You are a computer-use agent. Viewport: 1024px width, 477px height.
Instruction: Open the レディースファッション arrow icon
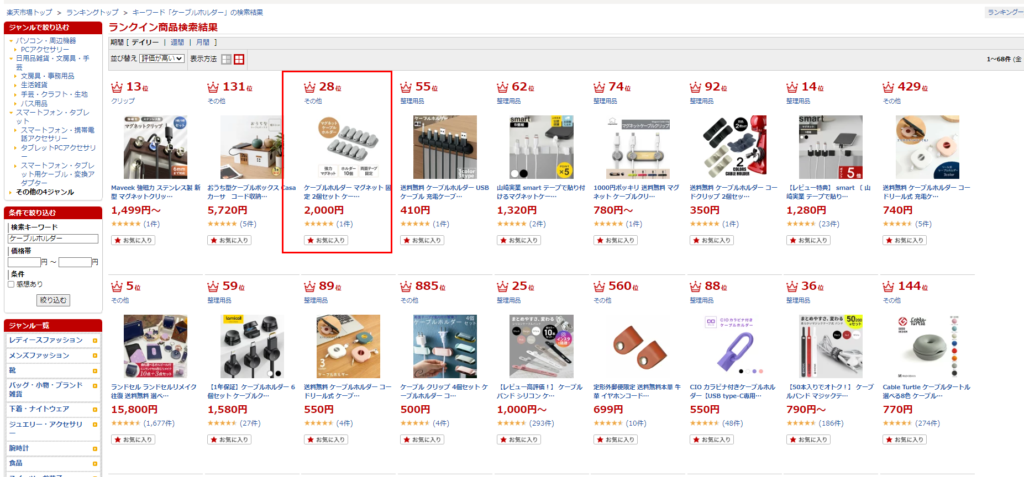(95, 340)
